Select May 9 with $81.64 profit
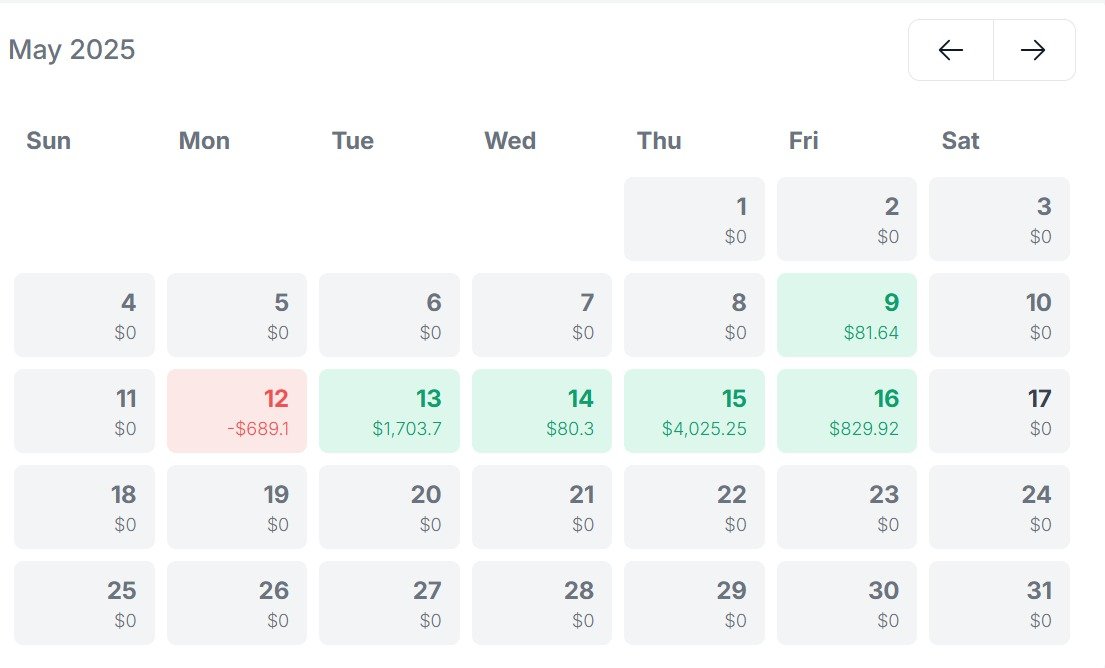1105x668 pixels. [x=846, y=315]
